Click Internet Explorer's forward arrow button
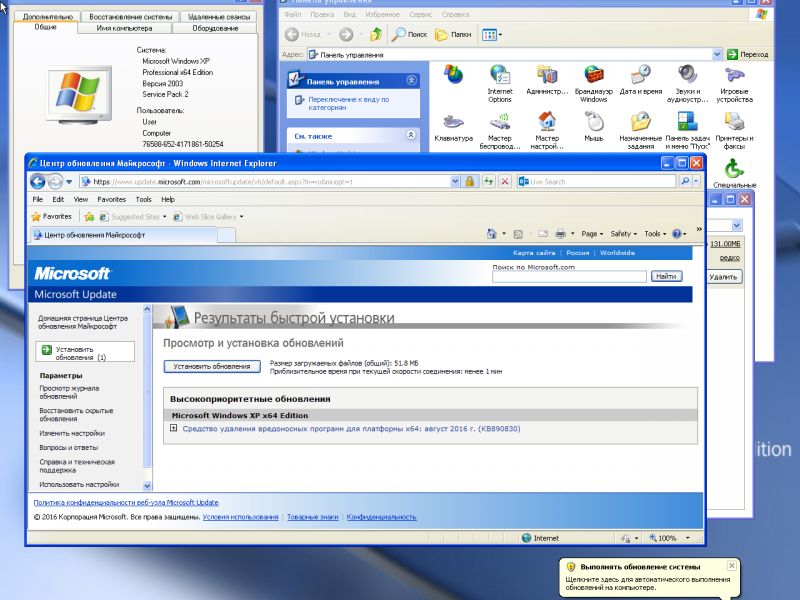This screenshot has width=800, height=600. point(55,181)
